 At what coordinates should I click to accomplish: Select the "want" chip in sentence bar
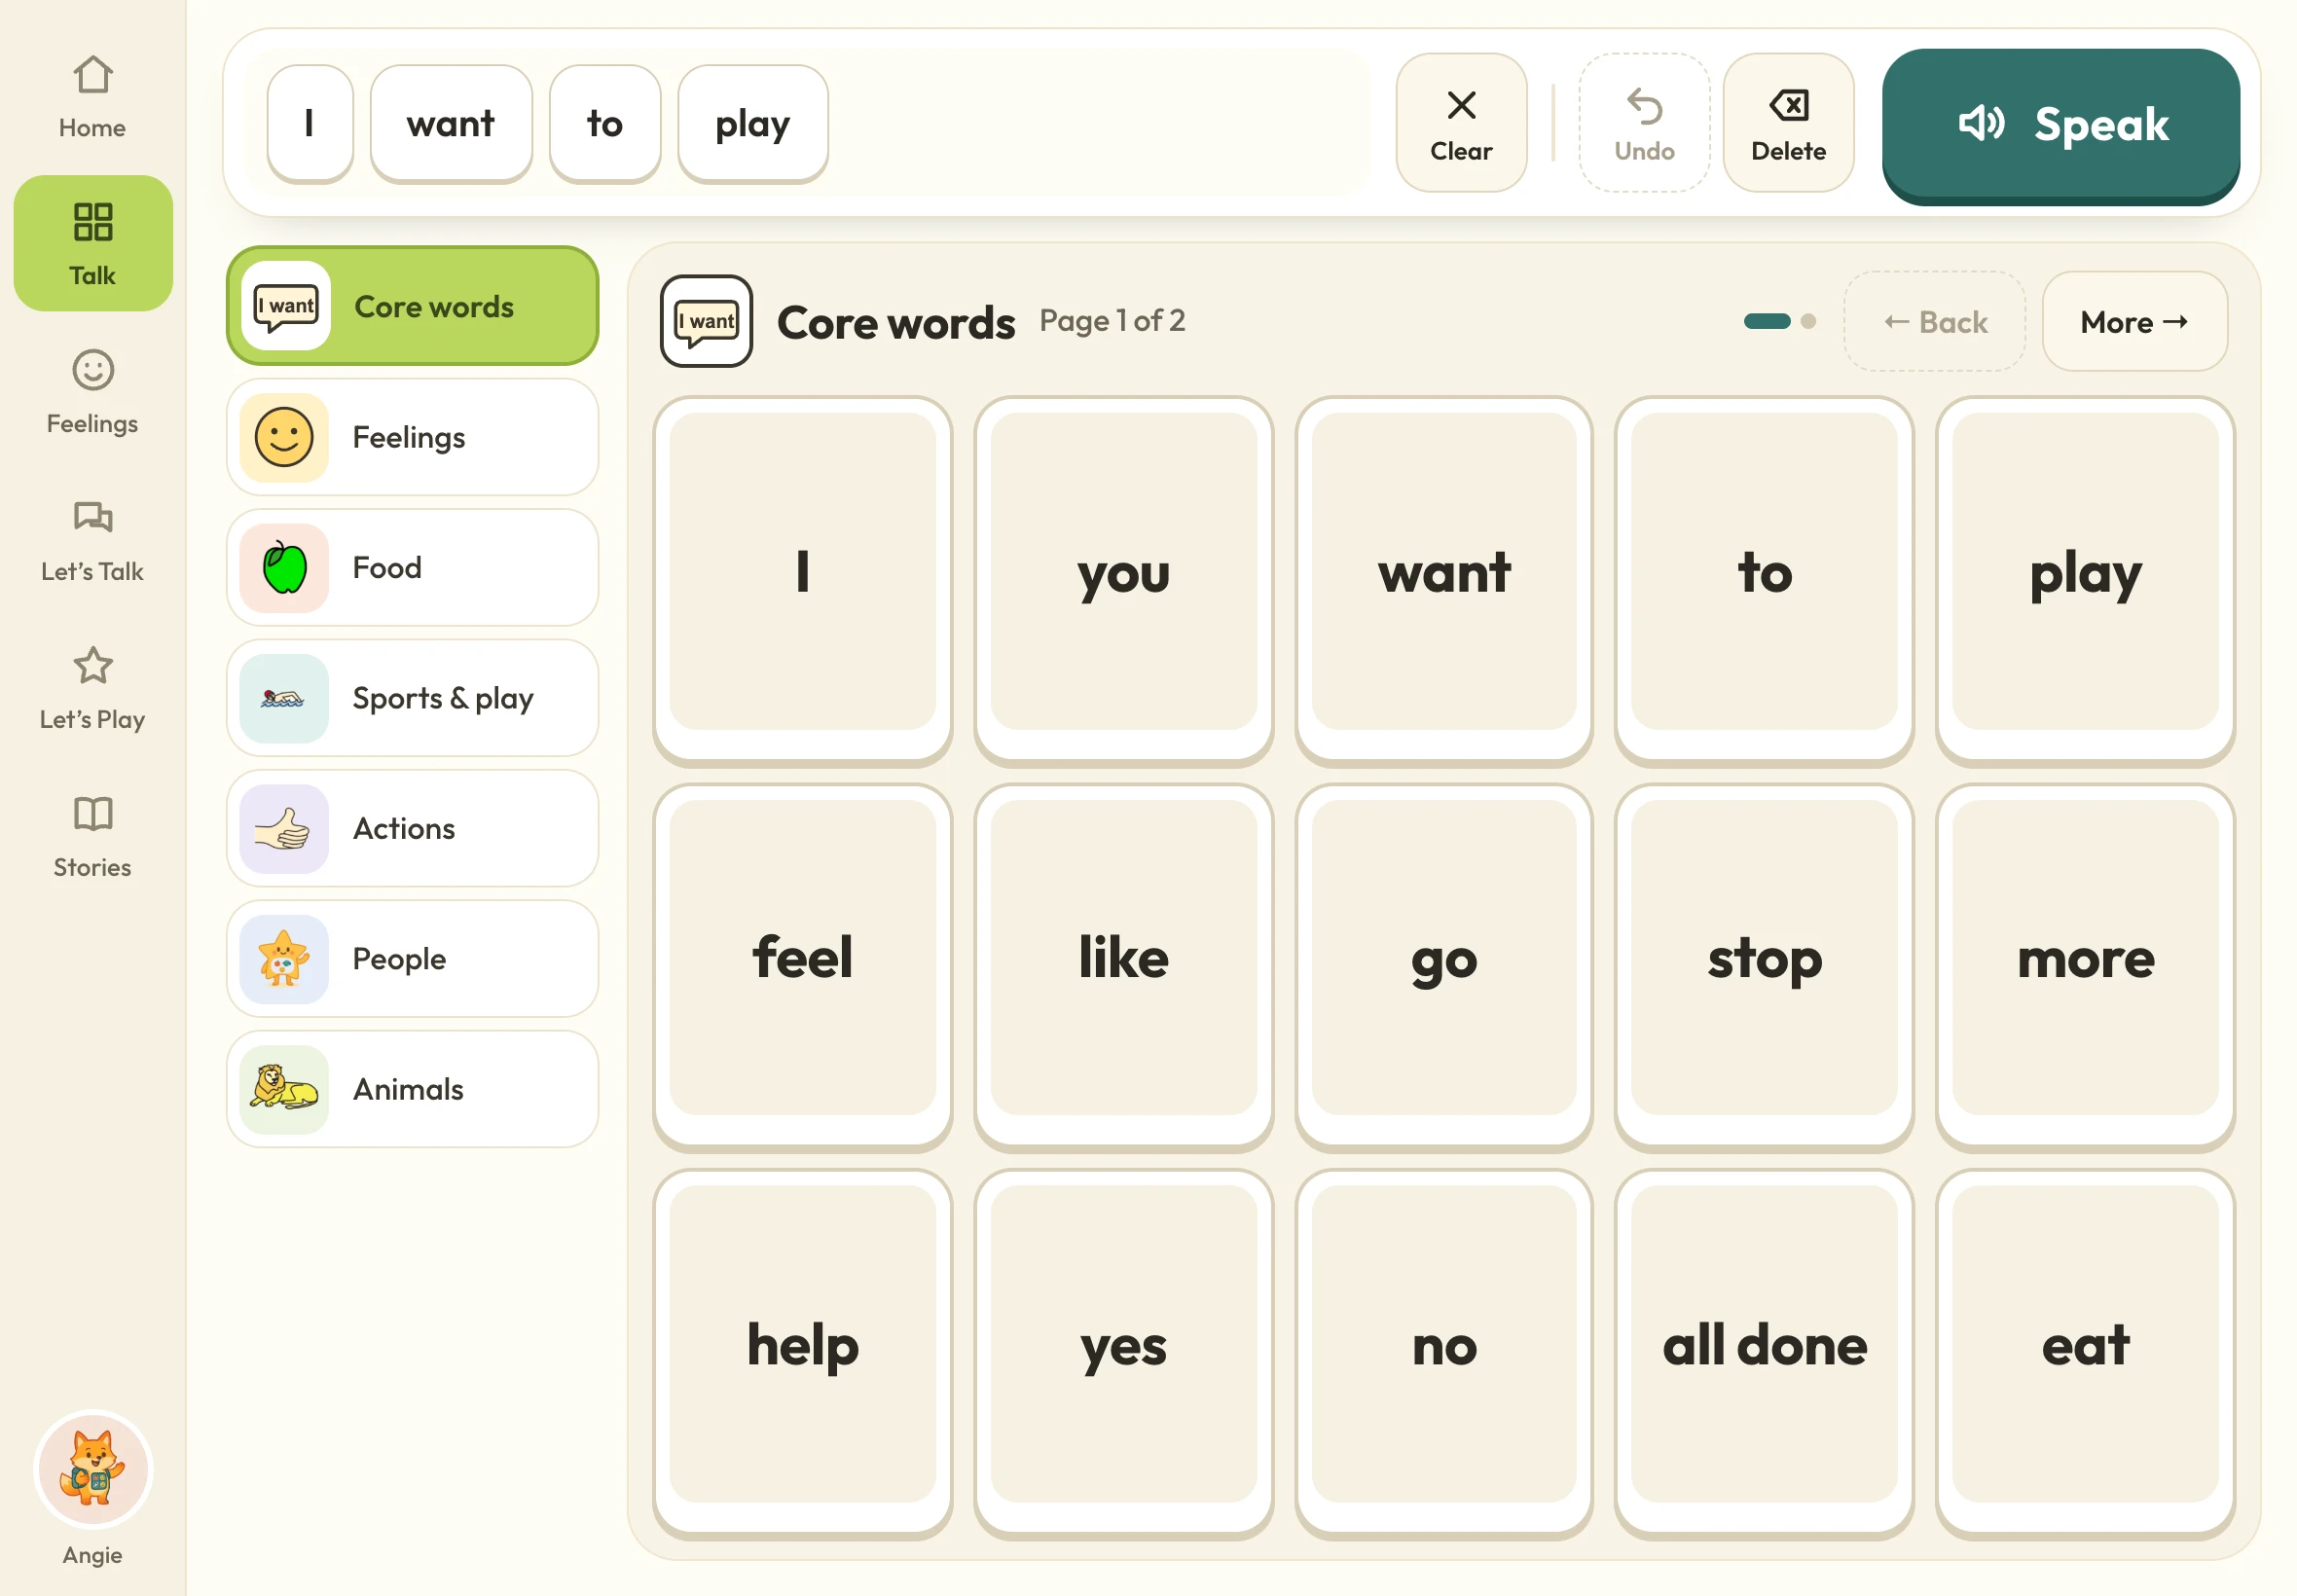[450, 123]
